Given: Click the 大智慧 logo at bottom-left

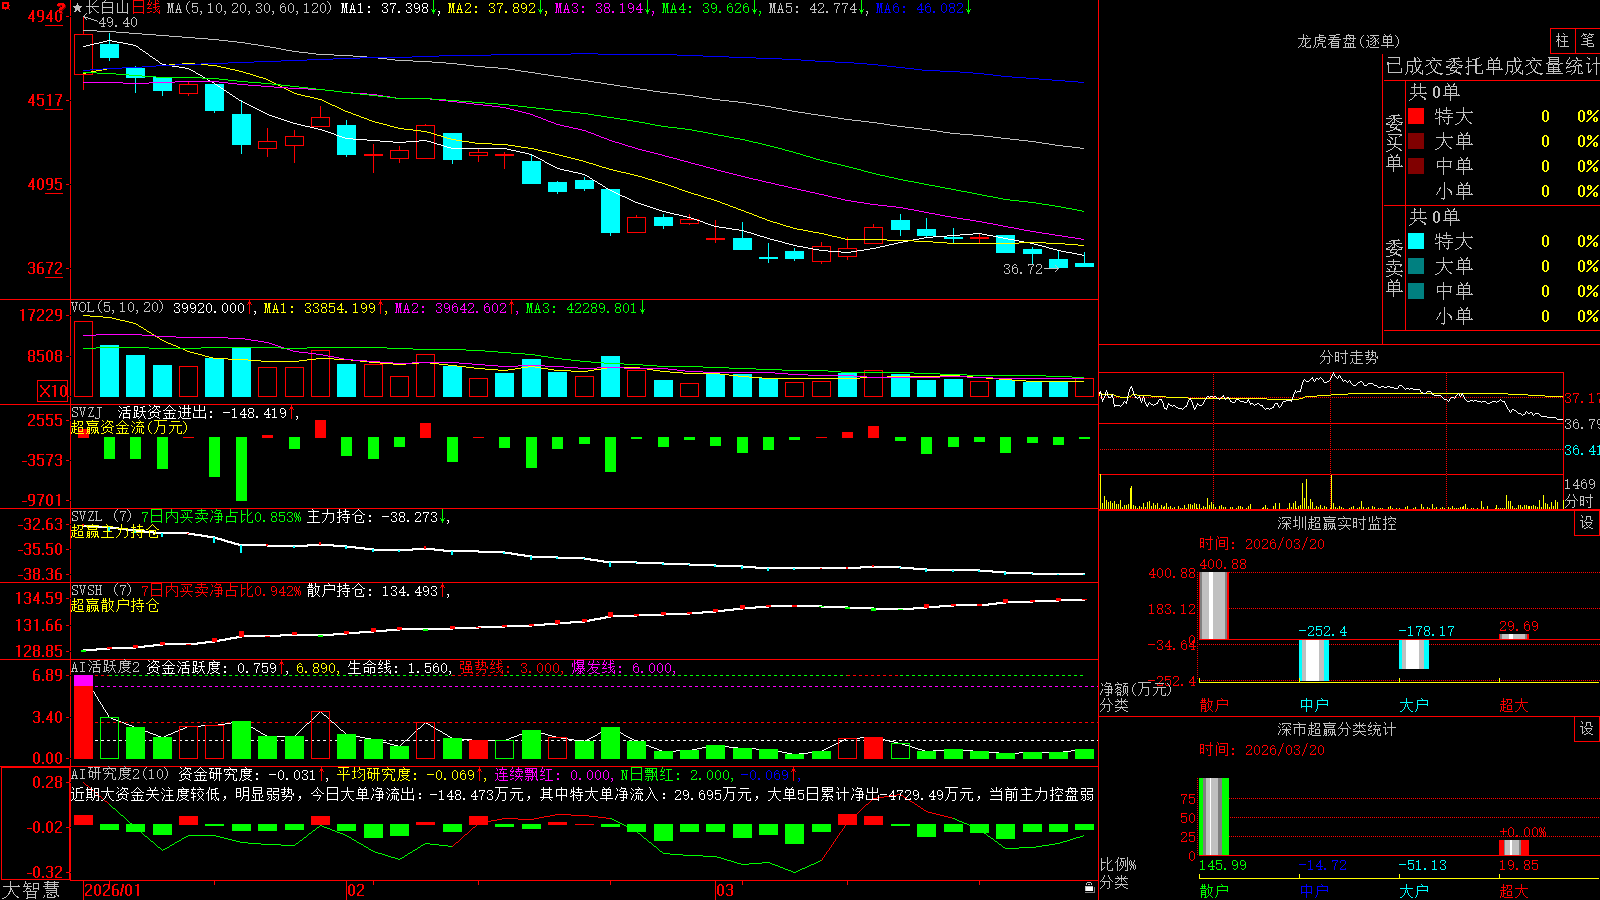Looking at the screenshot, I should [31, 890].
